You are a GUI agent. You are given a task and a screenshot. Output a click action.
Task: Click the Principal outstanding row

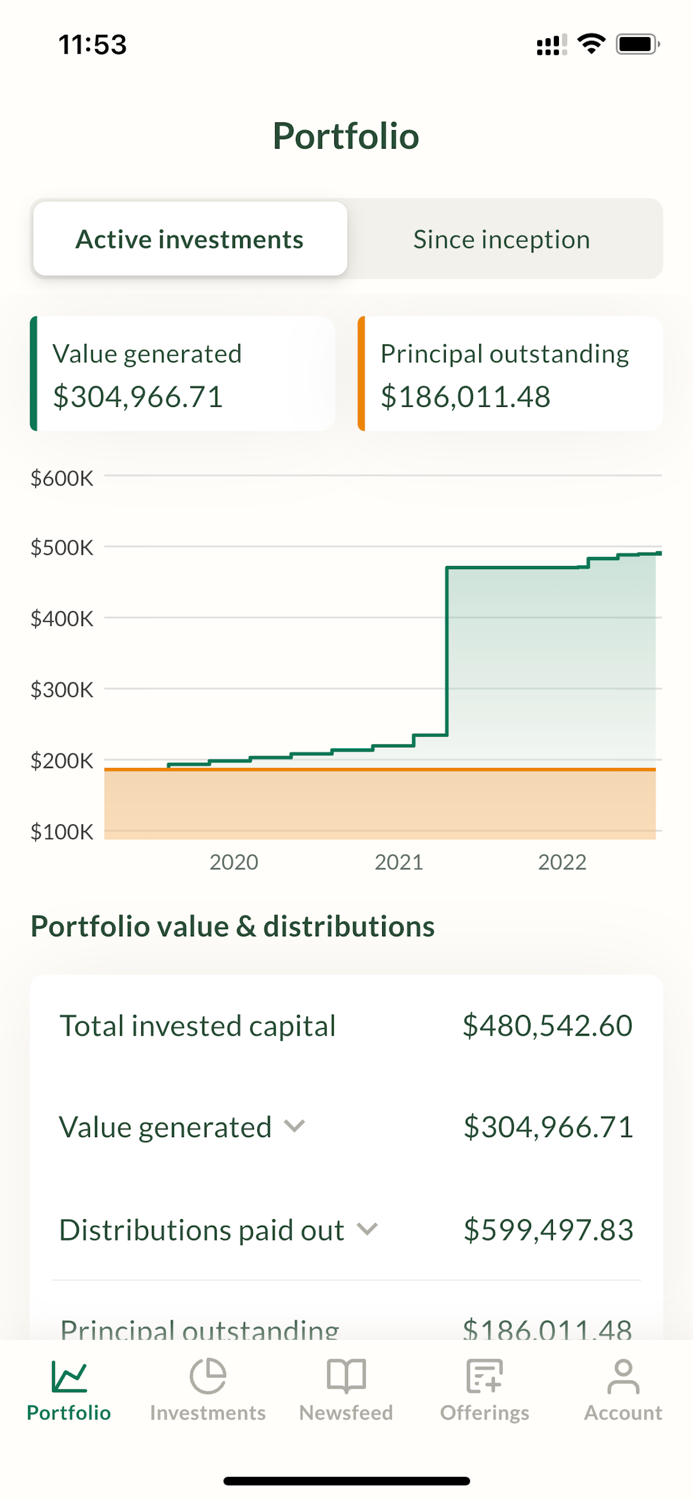(x=346, y=1330)
